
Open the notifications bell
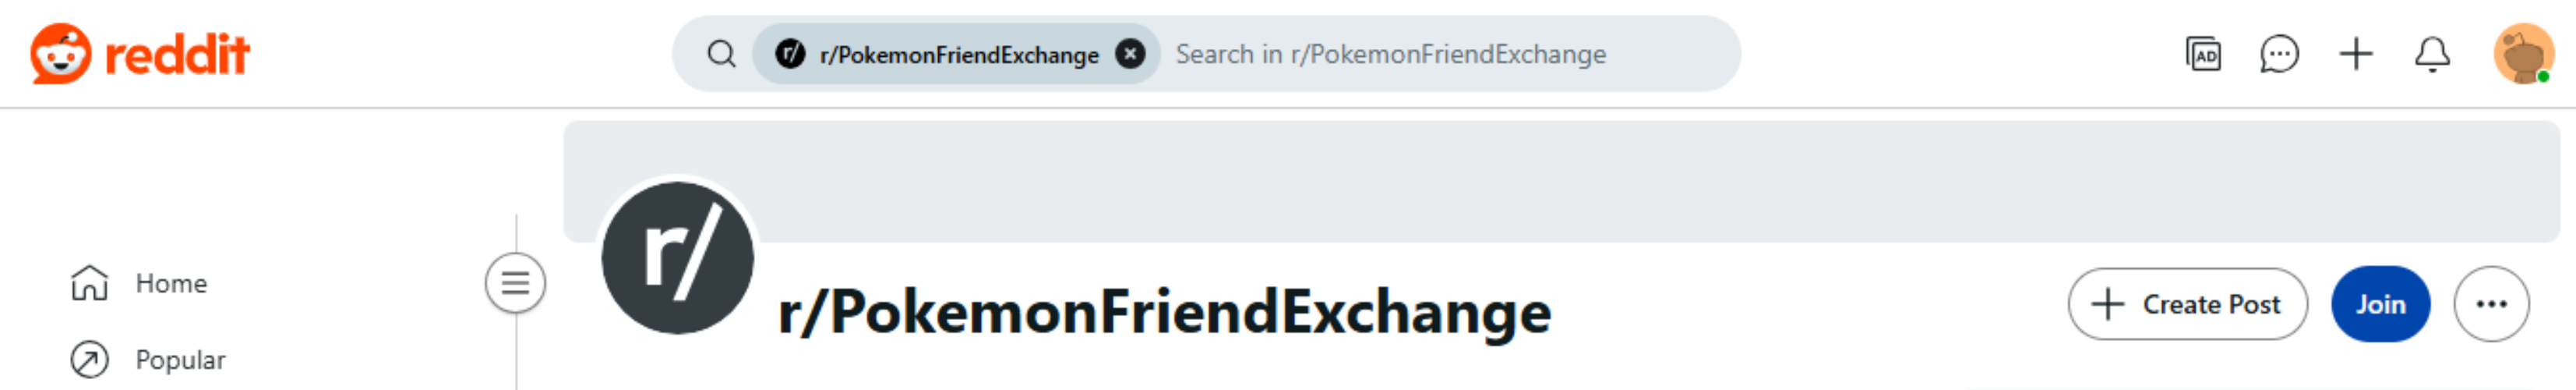point(2432,54)
